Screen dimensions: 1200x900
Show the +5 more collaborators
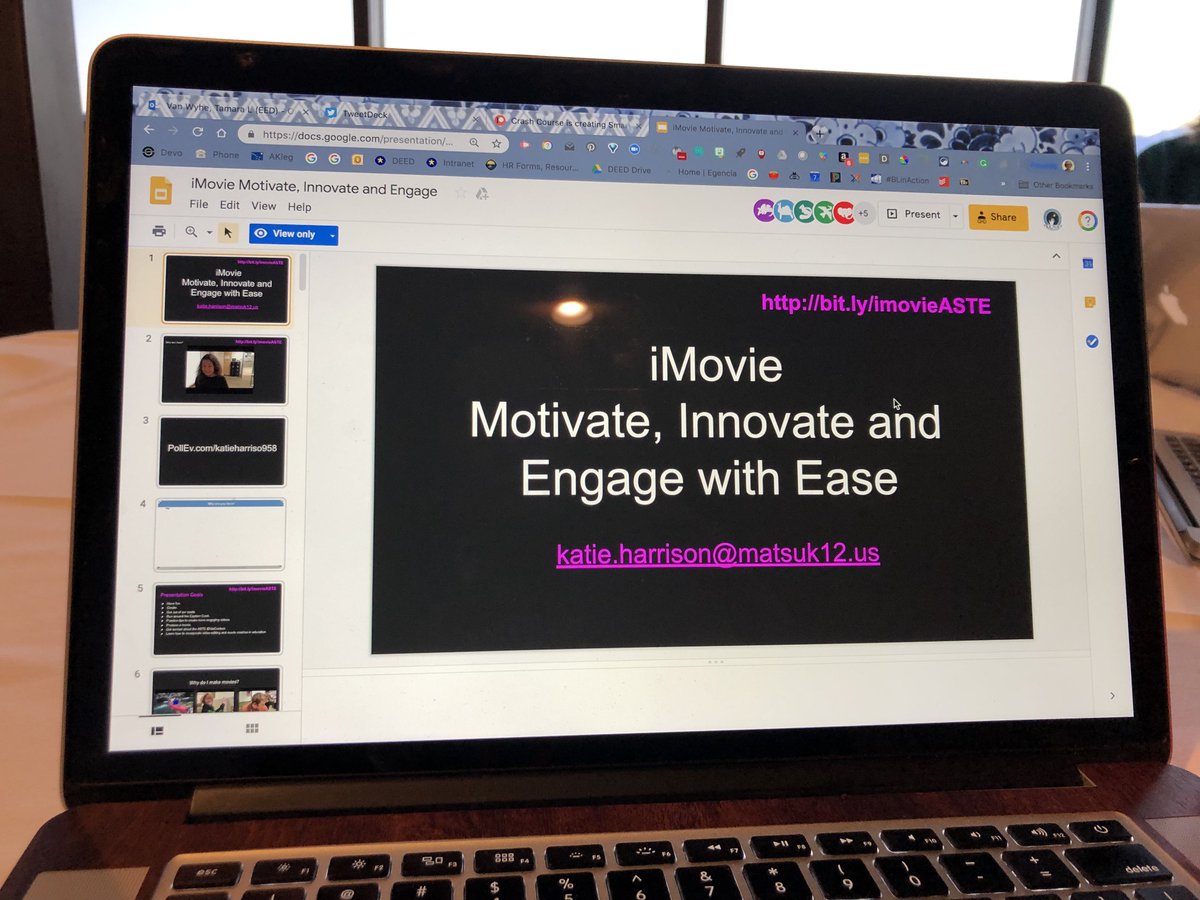coord(864,213)
